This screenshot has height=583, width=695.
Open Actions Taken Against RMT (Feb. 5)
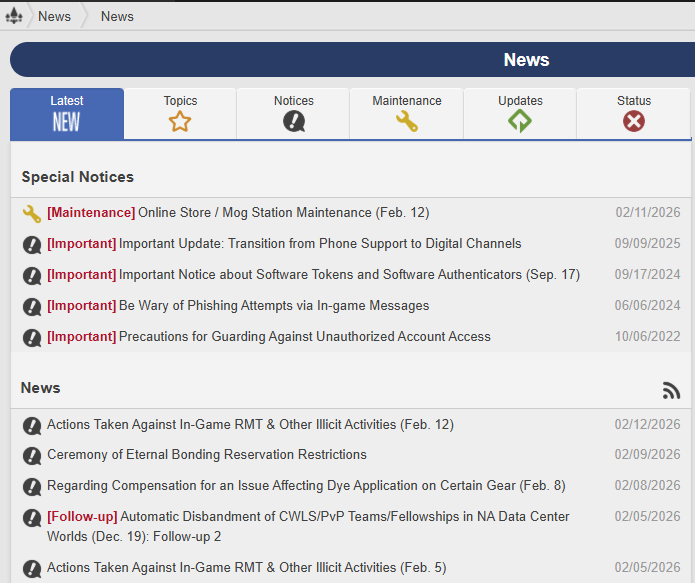247,568
